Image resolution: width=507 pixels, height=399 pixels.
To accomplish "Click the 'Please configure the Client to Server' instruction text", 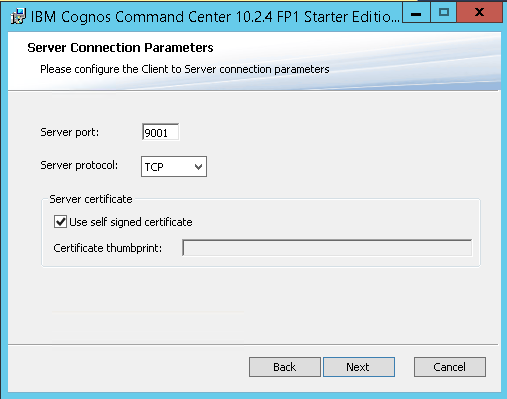I will tap(185, 69).
